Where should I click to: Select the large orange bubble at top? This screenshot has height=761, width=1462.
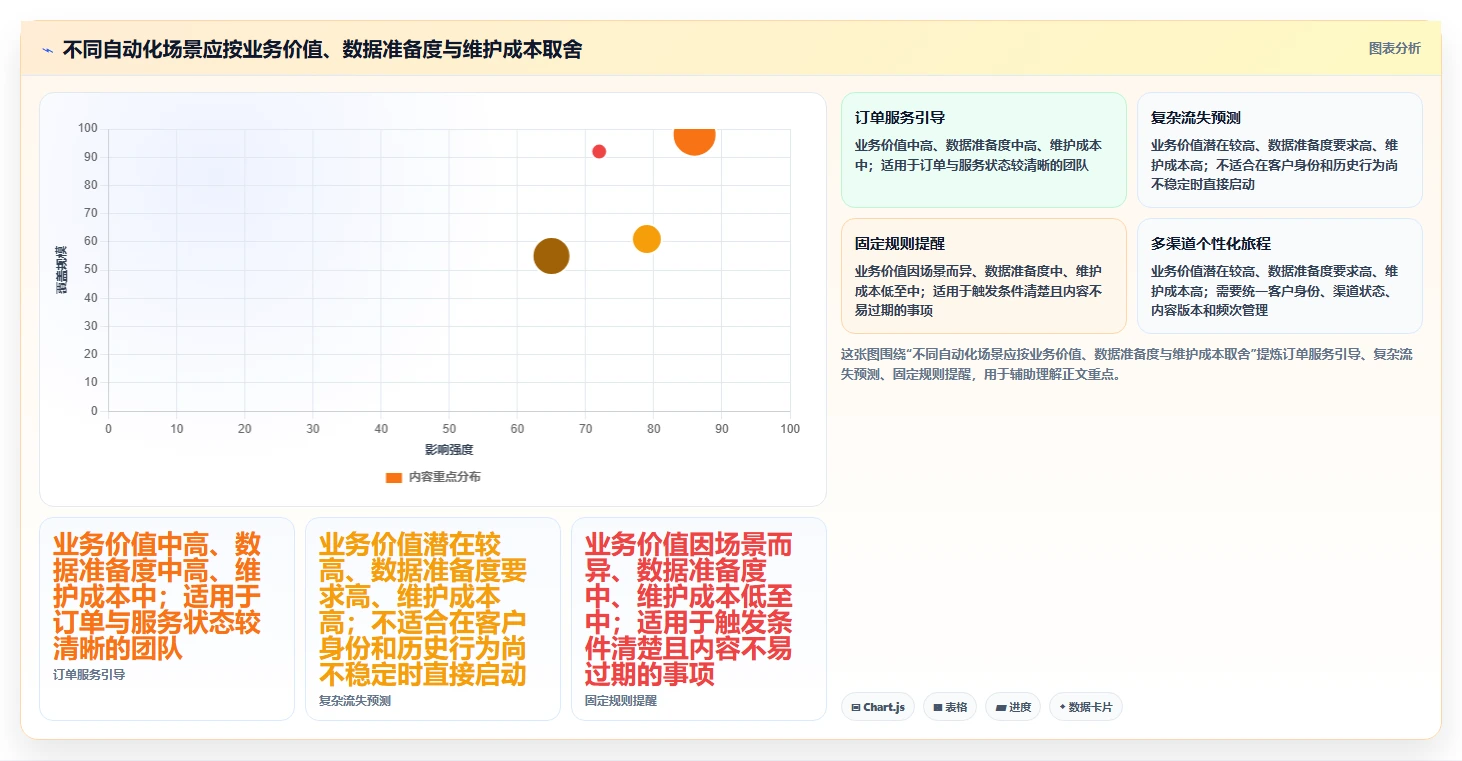coord(694,140)
